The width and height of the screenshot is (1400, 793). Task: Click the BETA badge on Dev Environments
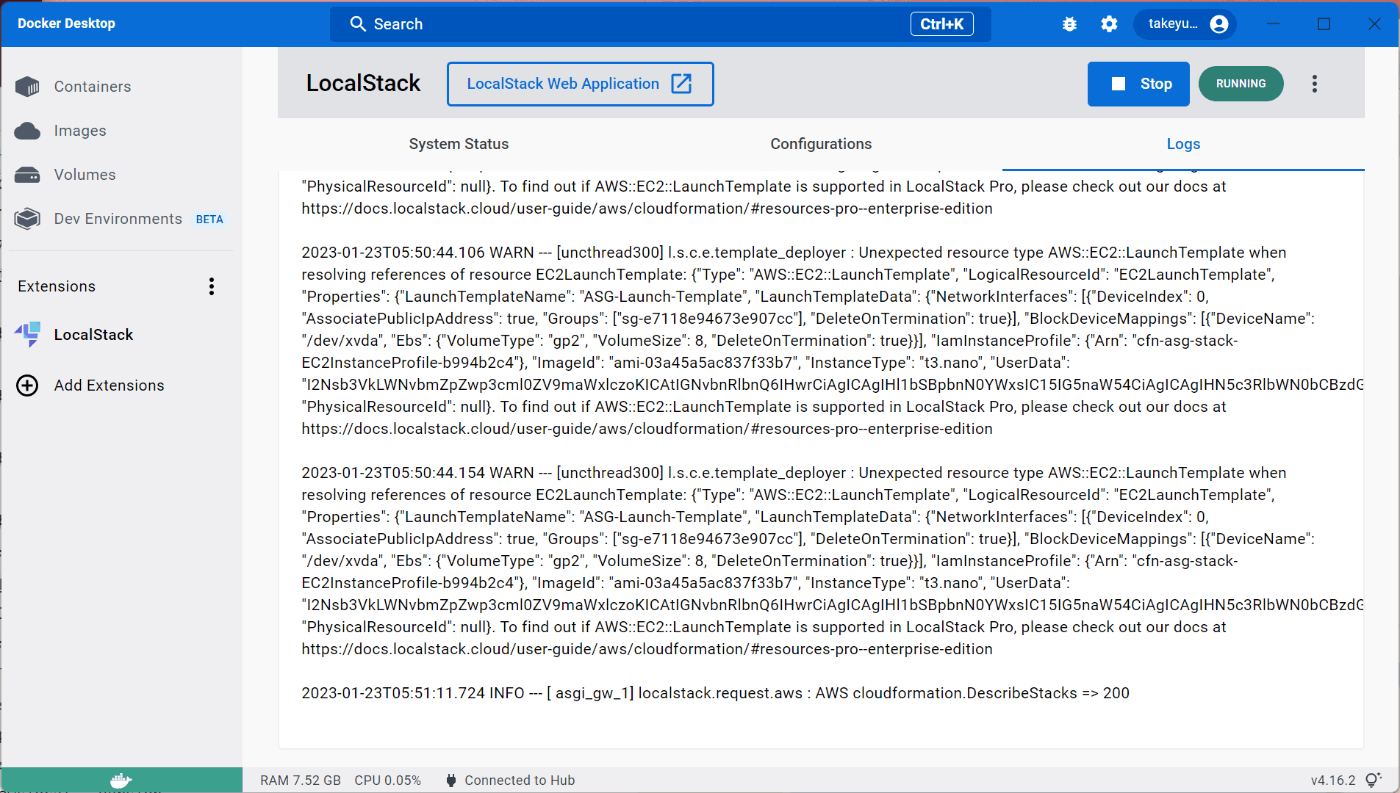[x=210, y=219]
